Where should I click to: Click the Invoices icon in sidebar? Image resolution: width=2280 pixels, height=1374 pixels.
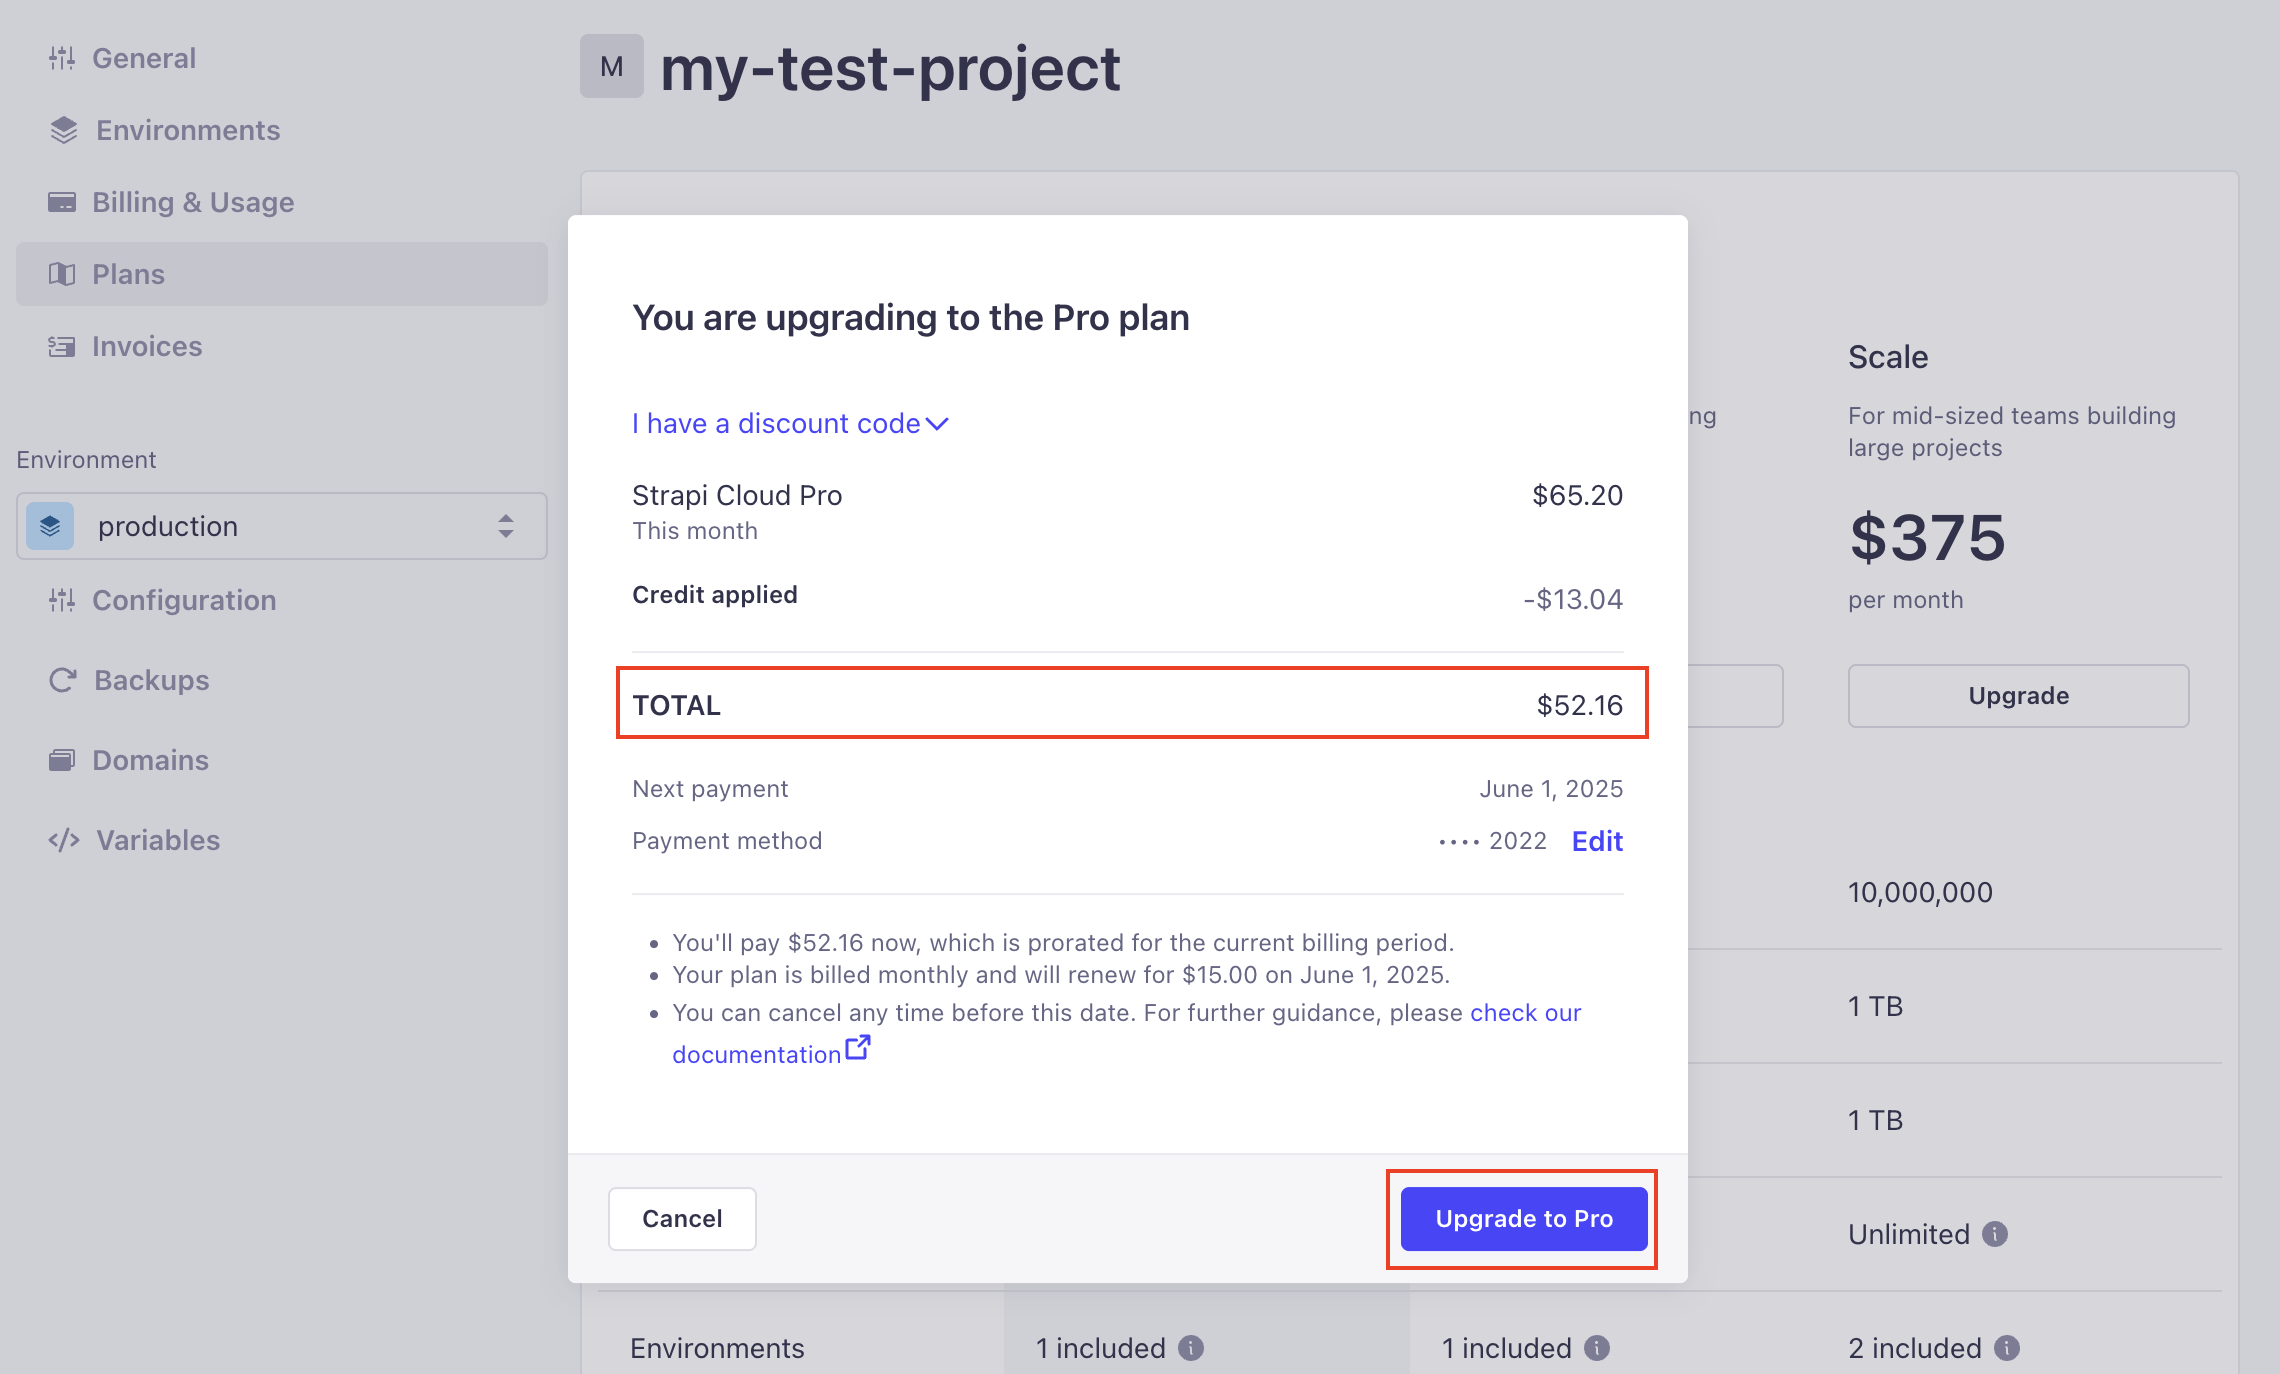click(x=62, y=346)
